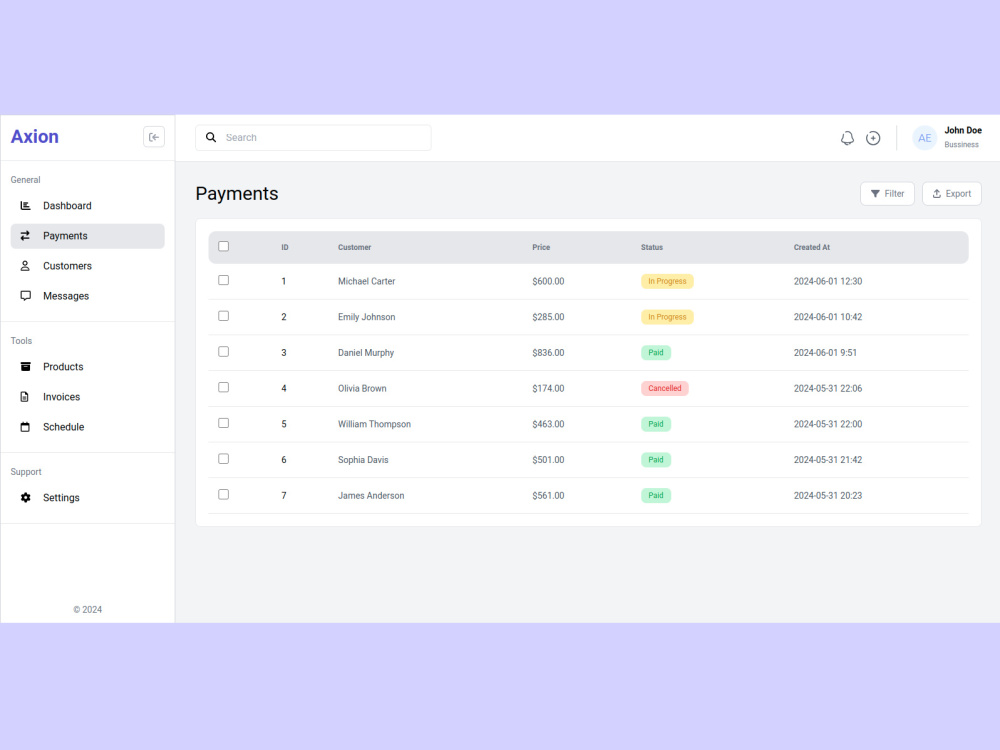Viewport: 1000px width, 750px height.
Task: Click the Settings gear icon
Action: [26, 497]
